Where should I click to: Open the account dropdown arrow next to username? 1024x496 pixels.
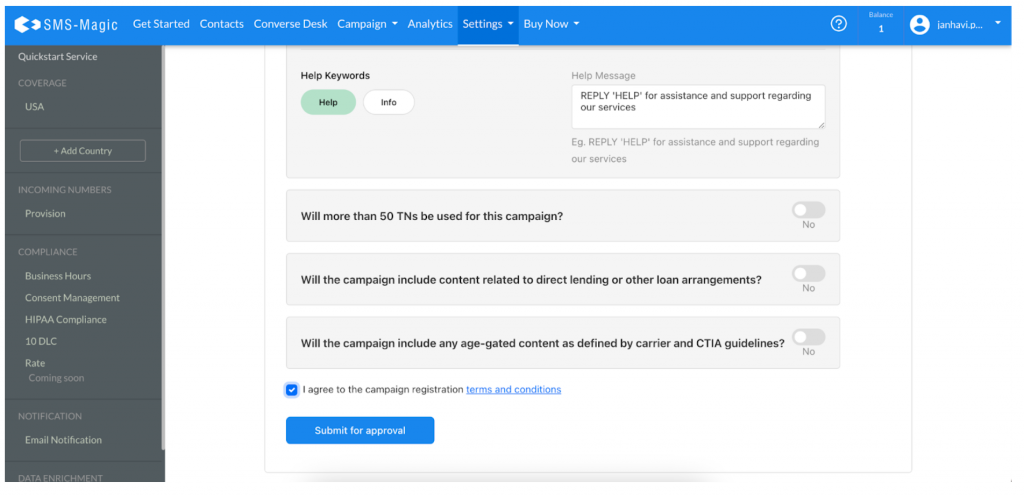(997, 24)
